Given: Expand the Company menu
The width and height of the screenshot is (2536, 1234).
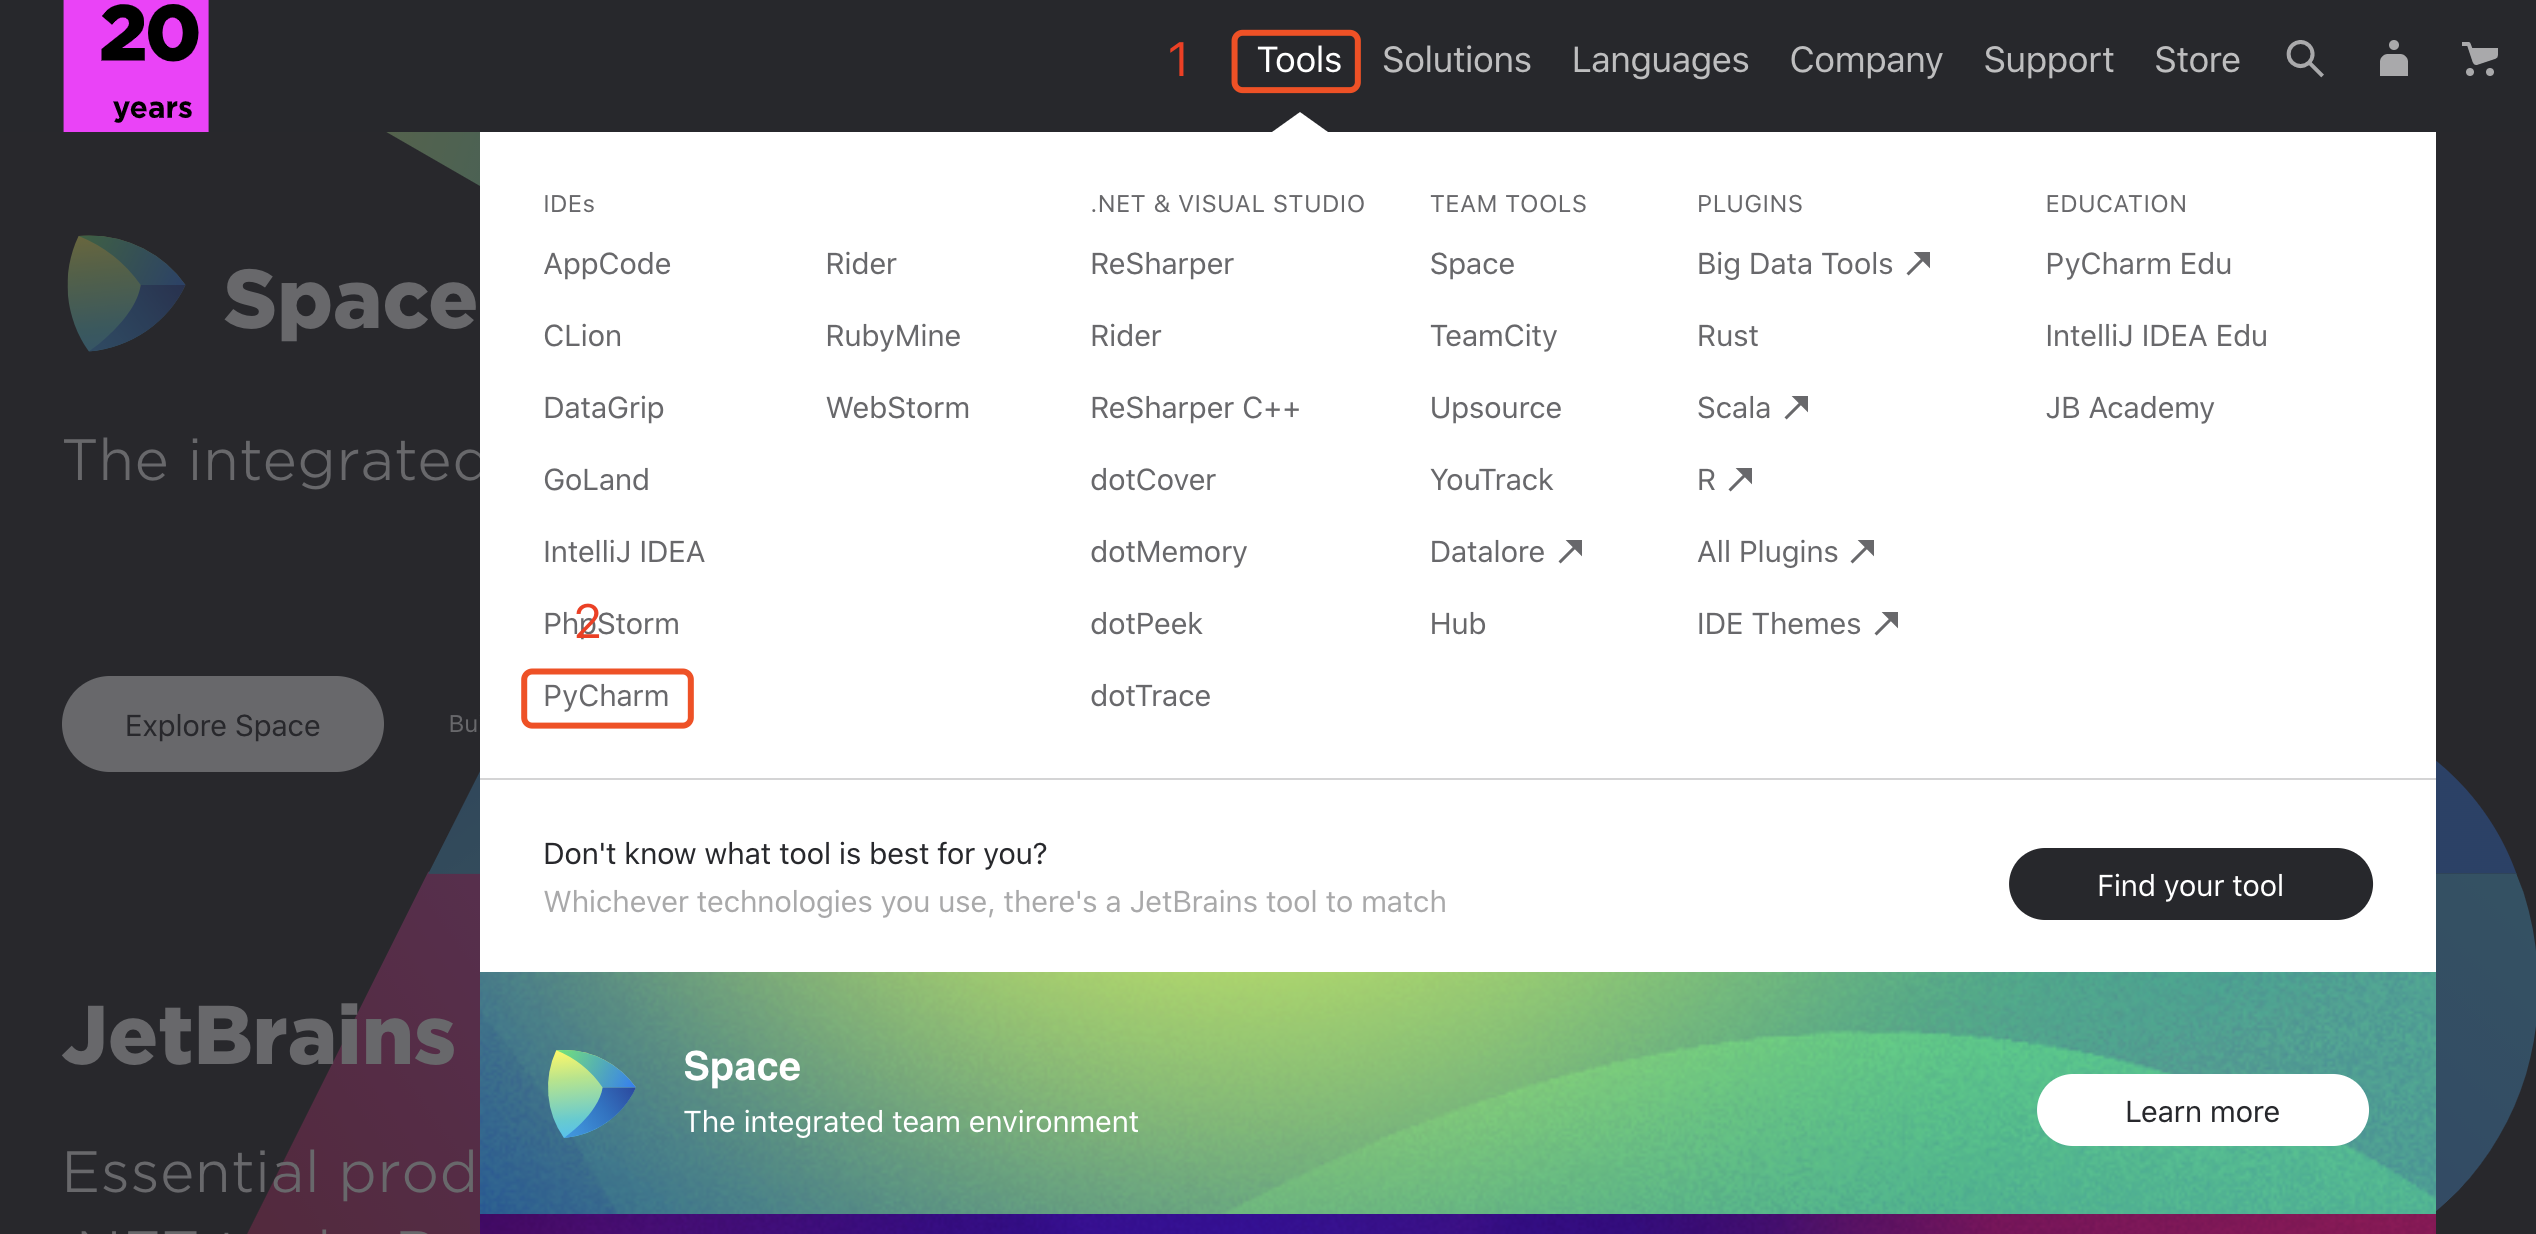Looking at the screenshot, I should click(1865, 60).
